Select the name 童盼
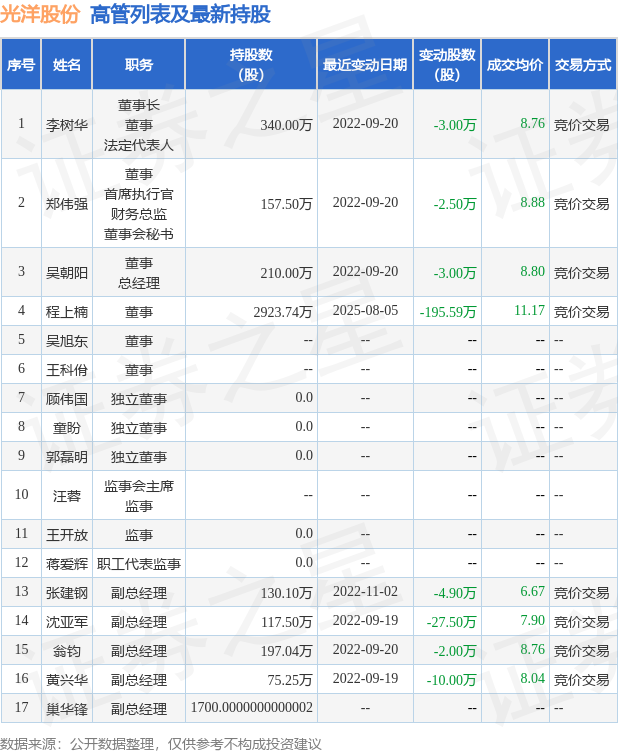Screen dimensions: 618x753 click(67, 428)
